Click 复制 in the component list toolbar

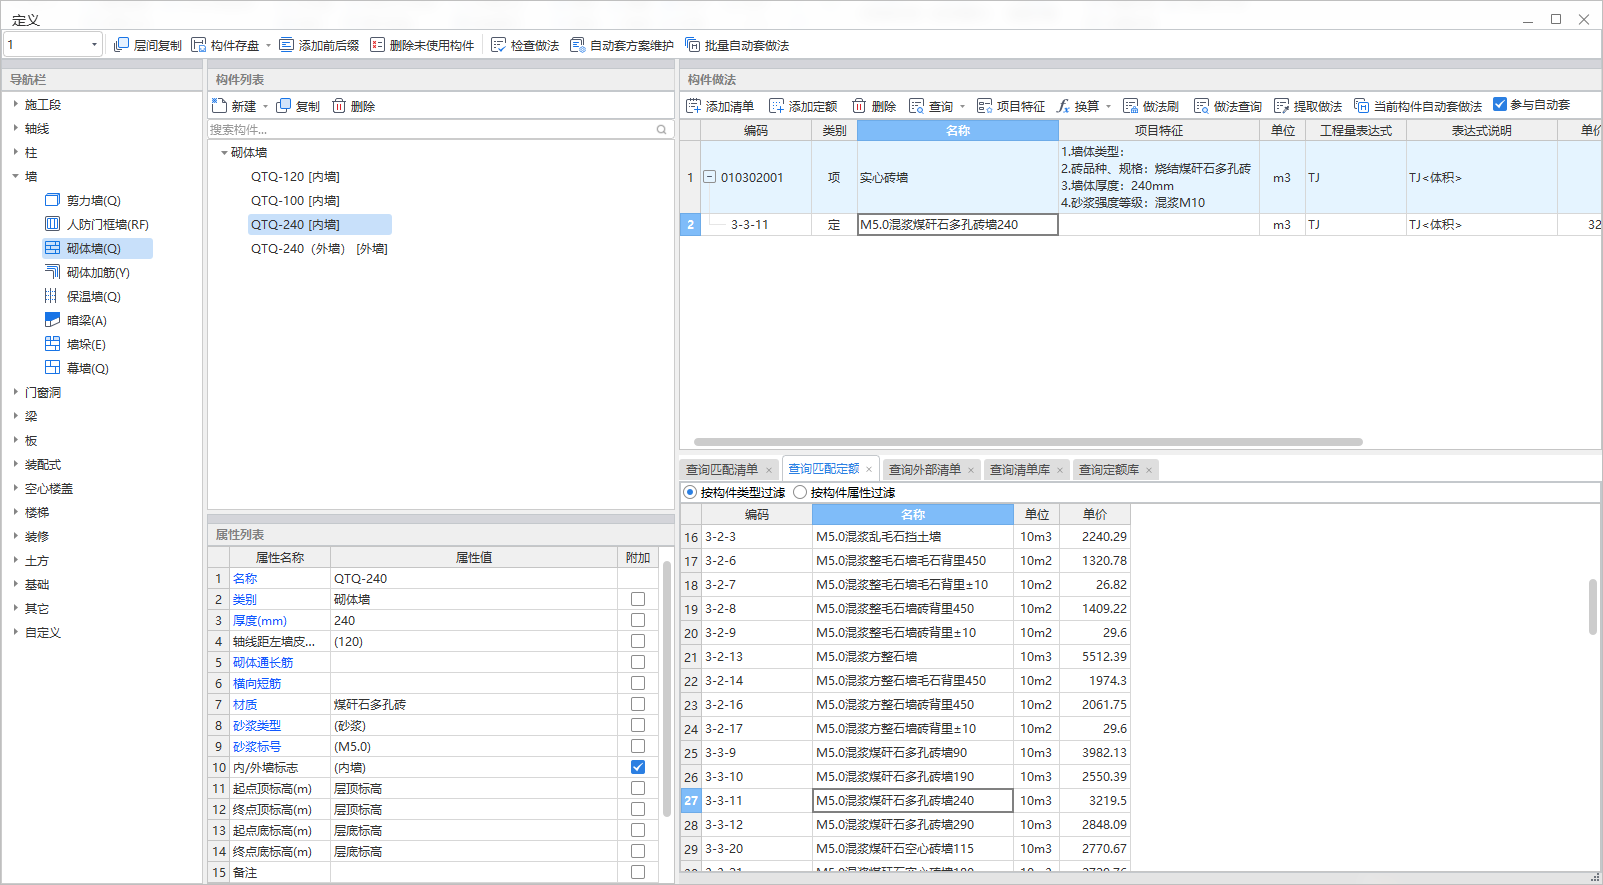[298, 106]
